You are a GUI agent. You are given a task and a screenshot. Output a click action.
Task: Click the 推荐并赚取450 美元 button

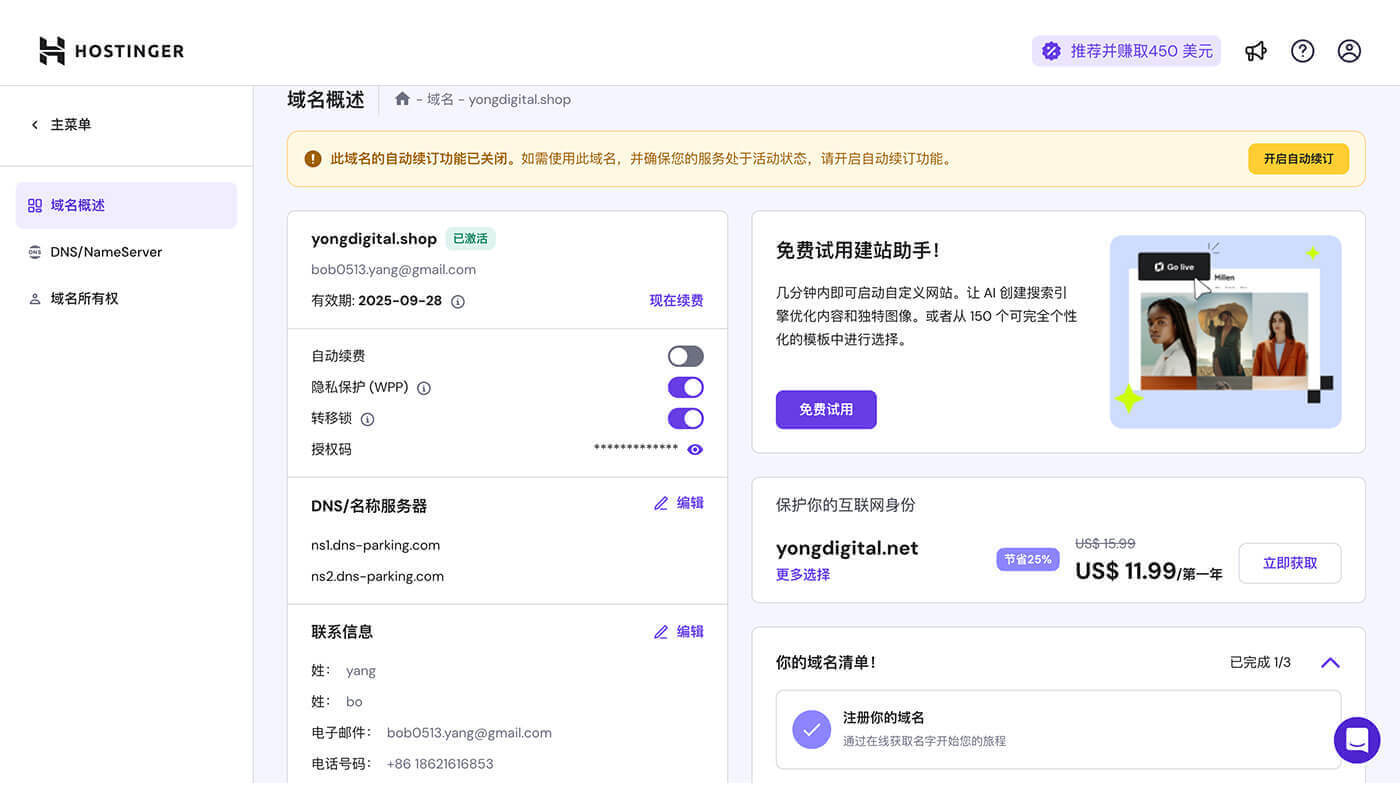[1126, 51]
